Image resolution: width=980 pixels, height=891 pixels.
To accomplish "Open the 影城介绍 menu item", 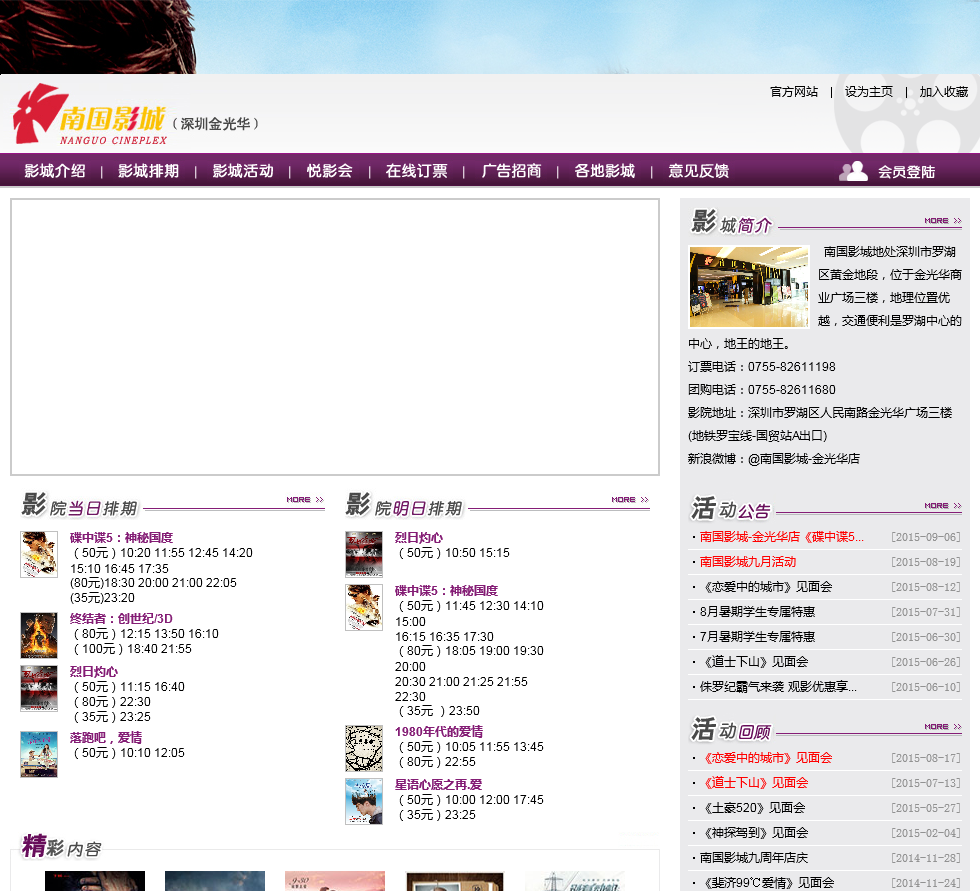I will (x=55, y=171).
